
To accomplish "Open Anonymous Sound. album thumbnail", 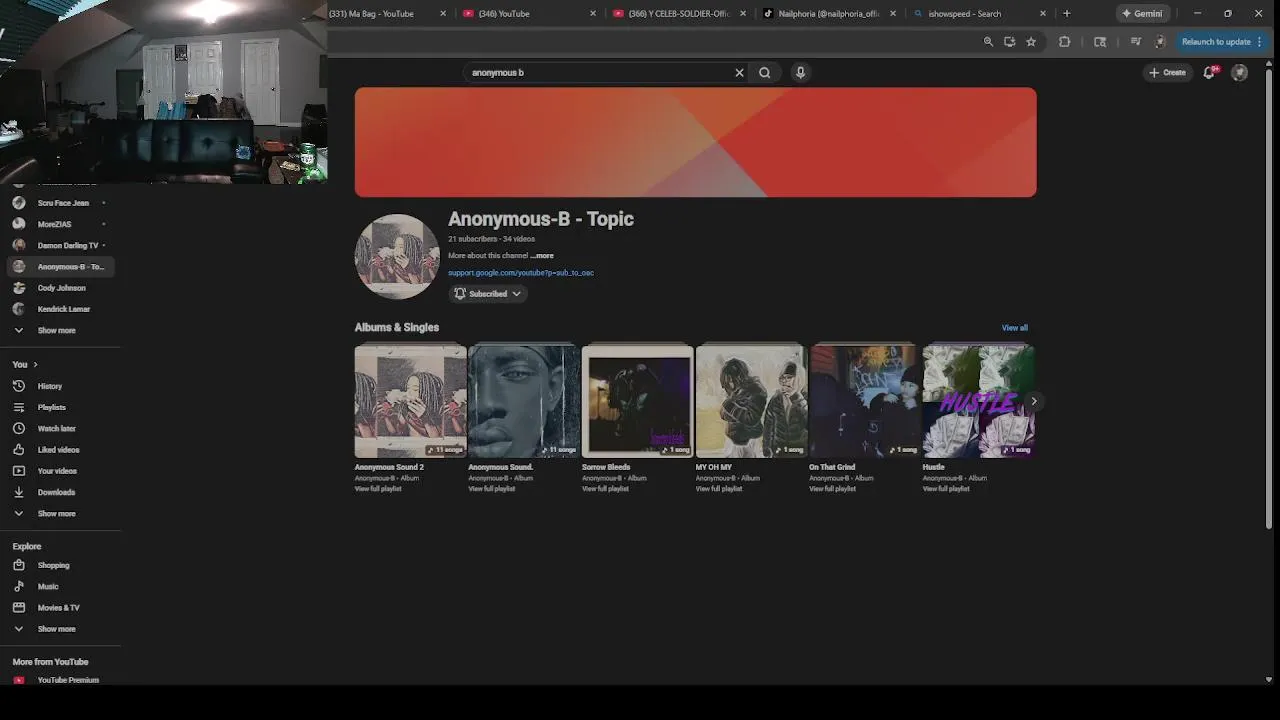I will click(524, 400).
